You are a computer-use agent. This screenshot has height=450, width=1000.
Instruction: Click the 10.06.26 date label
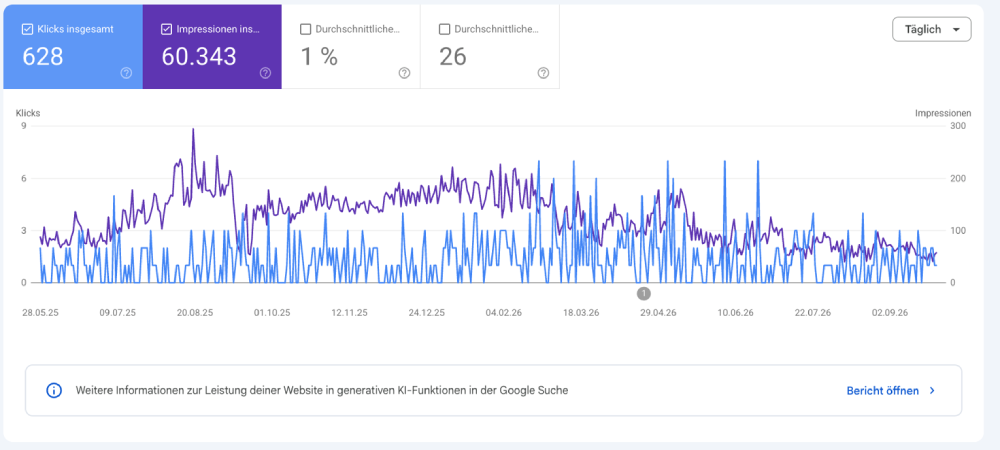pyautogui.click(x=735, y=313)
